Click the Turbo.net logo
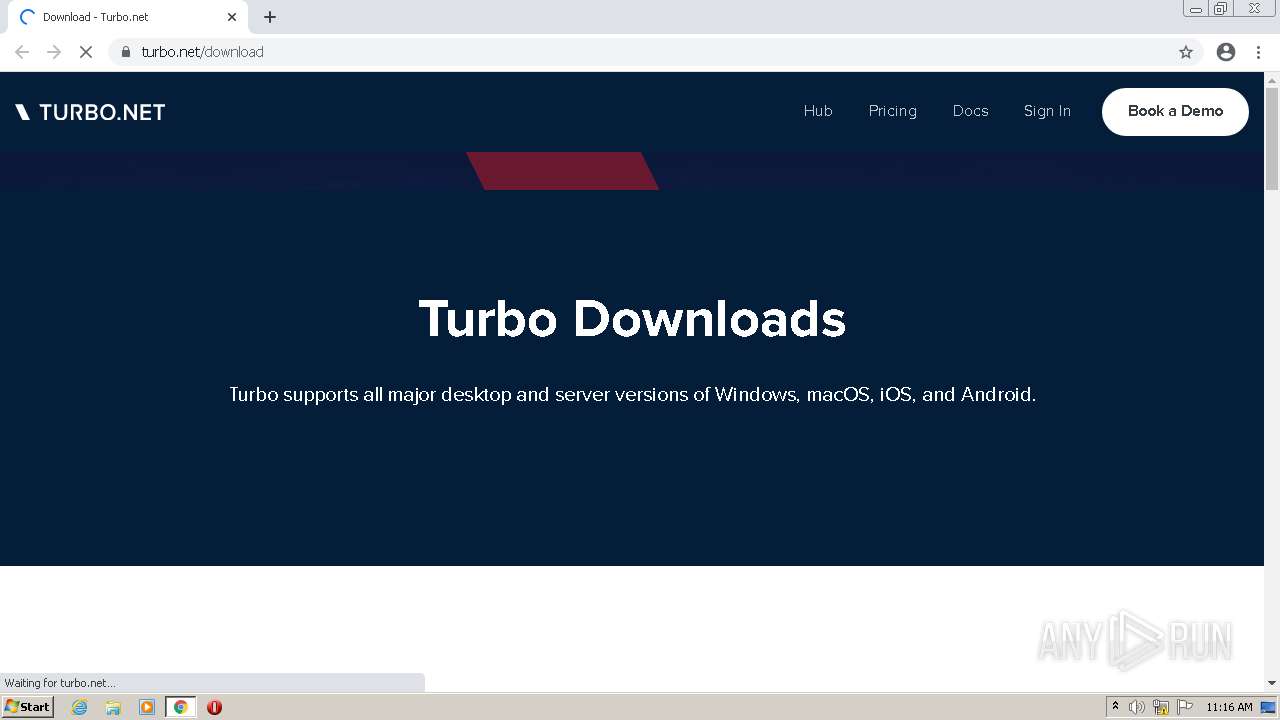Viewport: 1280px width, 720px height. click(x=90, y=112)
